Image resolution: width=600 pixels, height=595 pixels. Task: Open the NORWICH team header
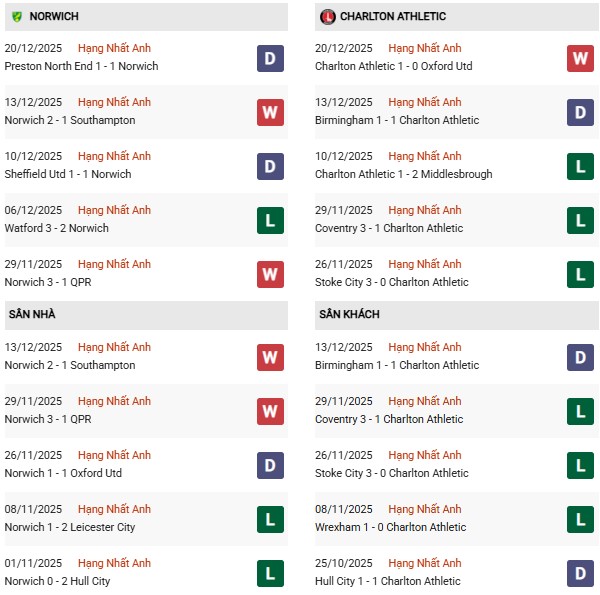[x=54, y=17]
